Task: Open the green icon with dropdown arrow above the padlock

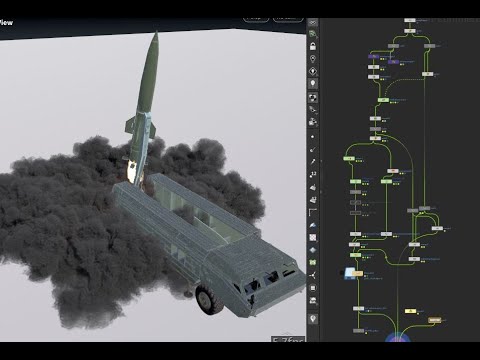Action: [313, 34]
